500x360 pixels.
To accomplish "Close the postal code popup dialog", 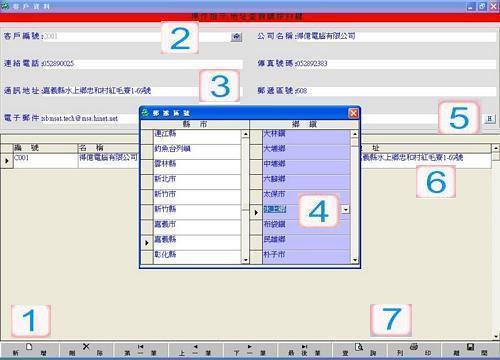I will [354, 113].
